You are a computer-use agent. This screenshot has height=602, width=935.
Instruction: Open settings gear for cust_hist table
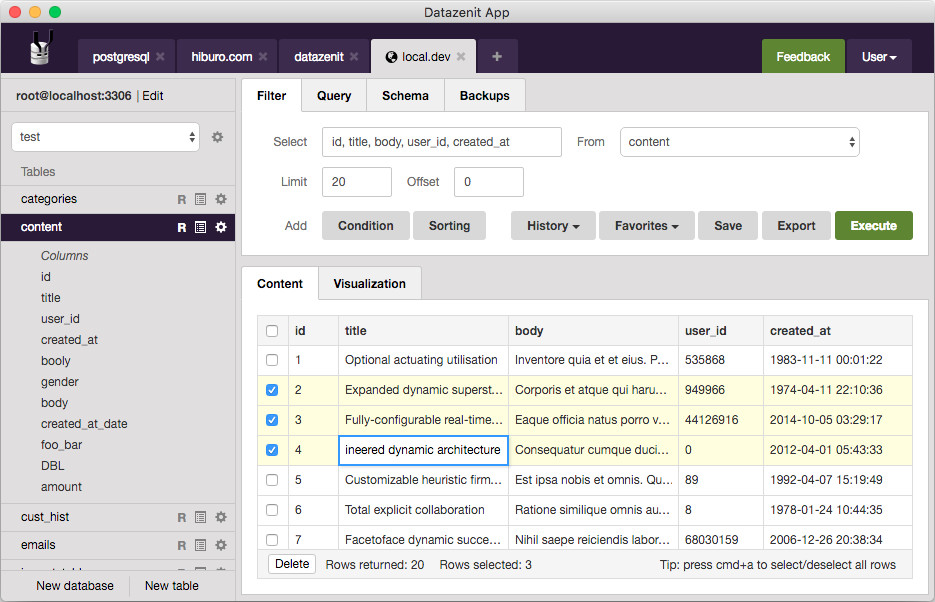coord(221,517)
